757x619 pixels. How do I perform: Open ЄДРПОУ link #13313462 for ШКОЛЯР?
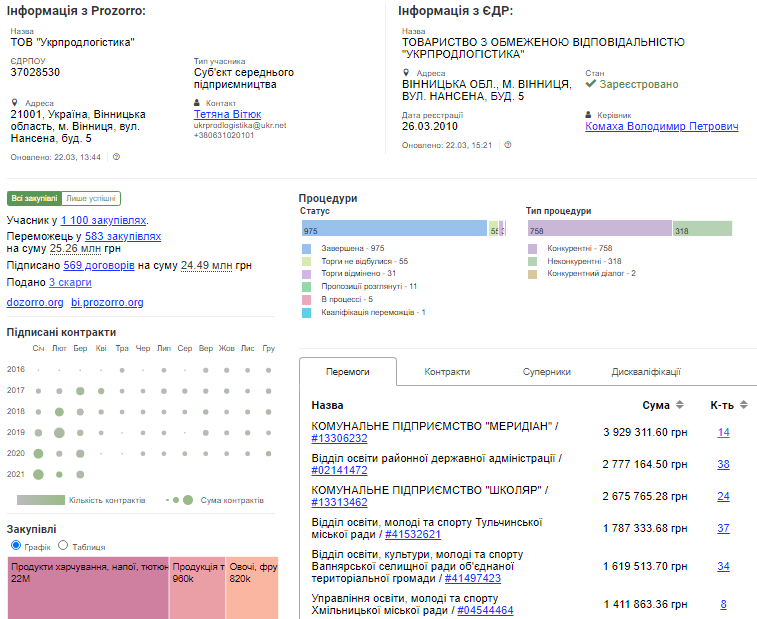click(339, 502)
